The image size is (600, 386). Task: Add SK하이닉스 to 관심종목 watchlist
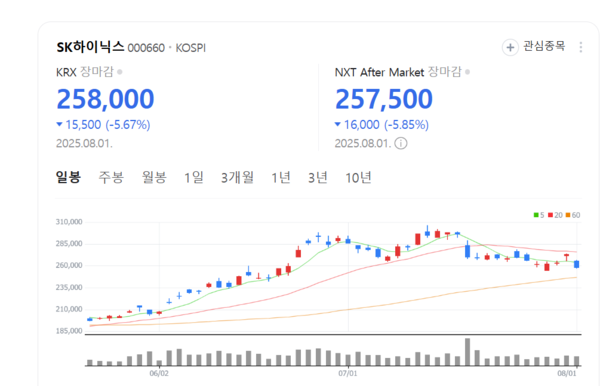coord(533,47)
